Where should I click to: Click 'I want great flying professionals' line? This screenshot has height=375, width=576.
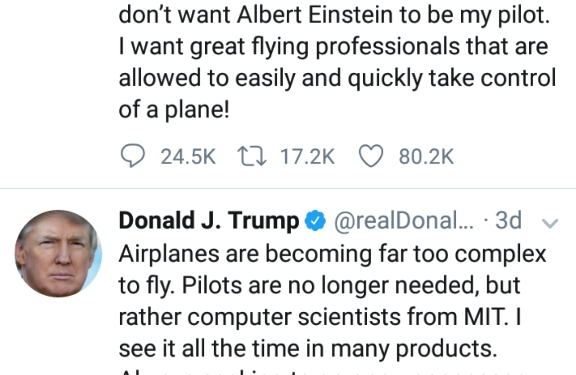(333, 47)
